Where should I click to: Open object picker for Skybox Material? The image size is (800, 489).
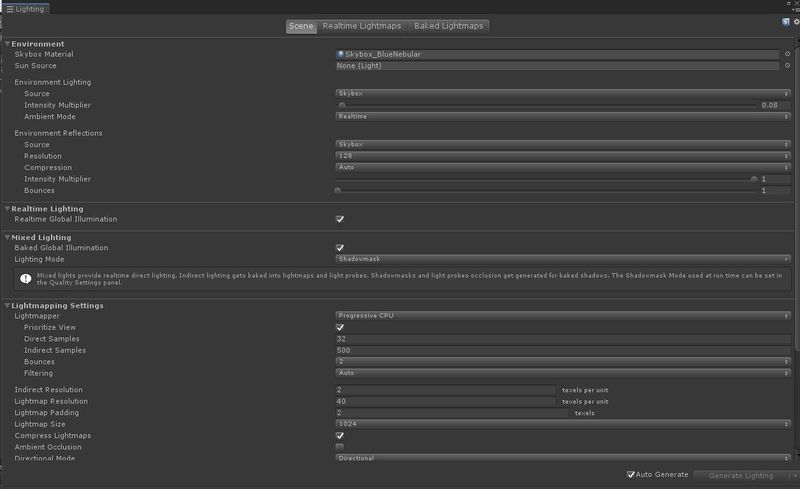(787, 54)
